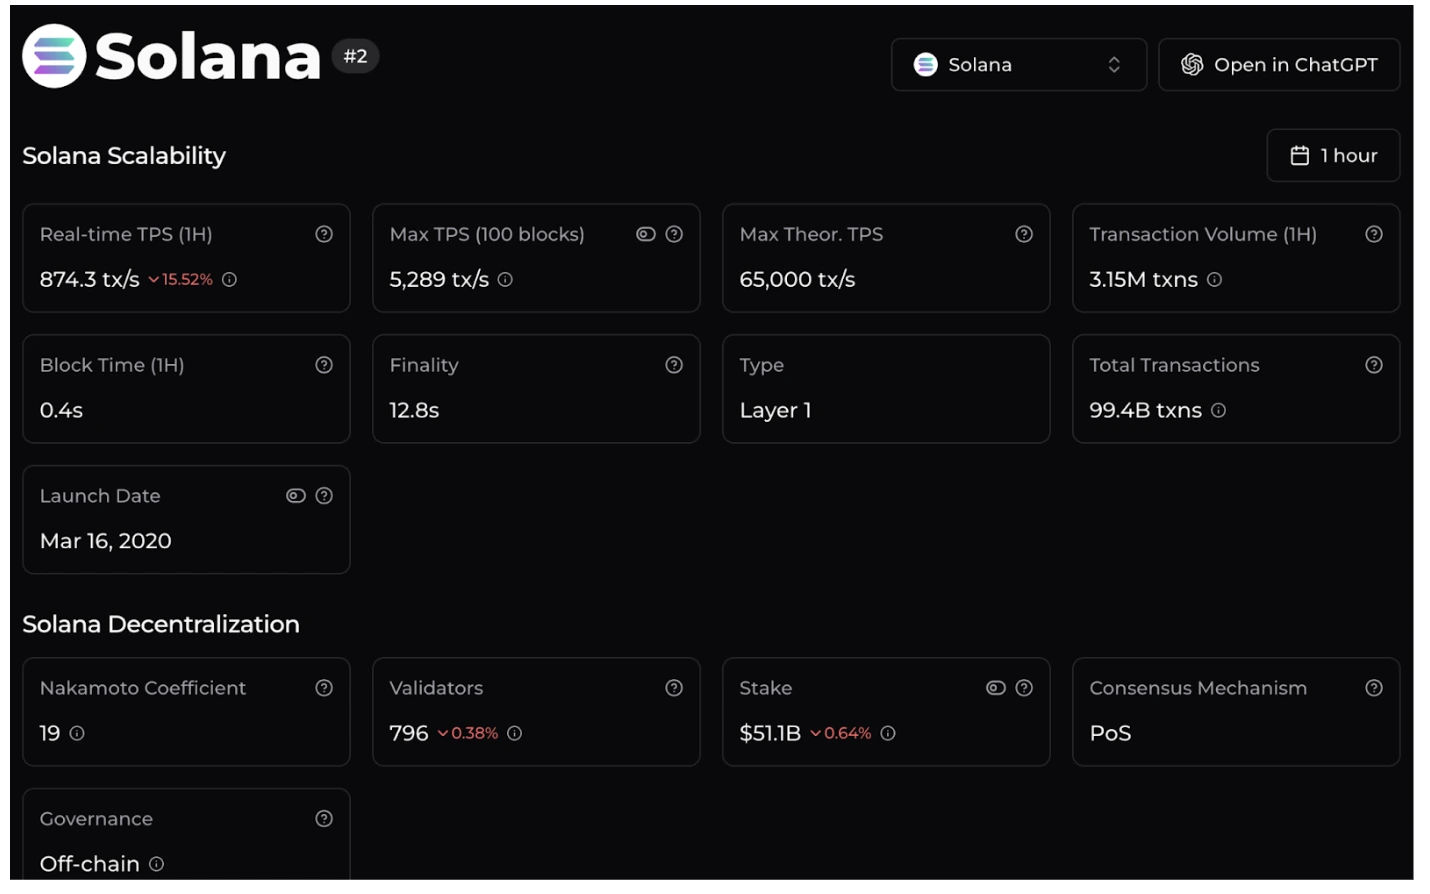This screenshot has width=1430, height=894.
Task: Click the Layer 1 type value
Action: [775, 411]
